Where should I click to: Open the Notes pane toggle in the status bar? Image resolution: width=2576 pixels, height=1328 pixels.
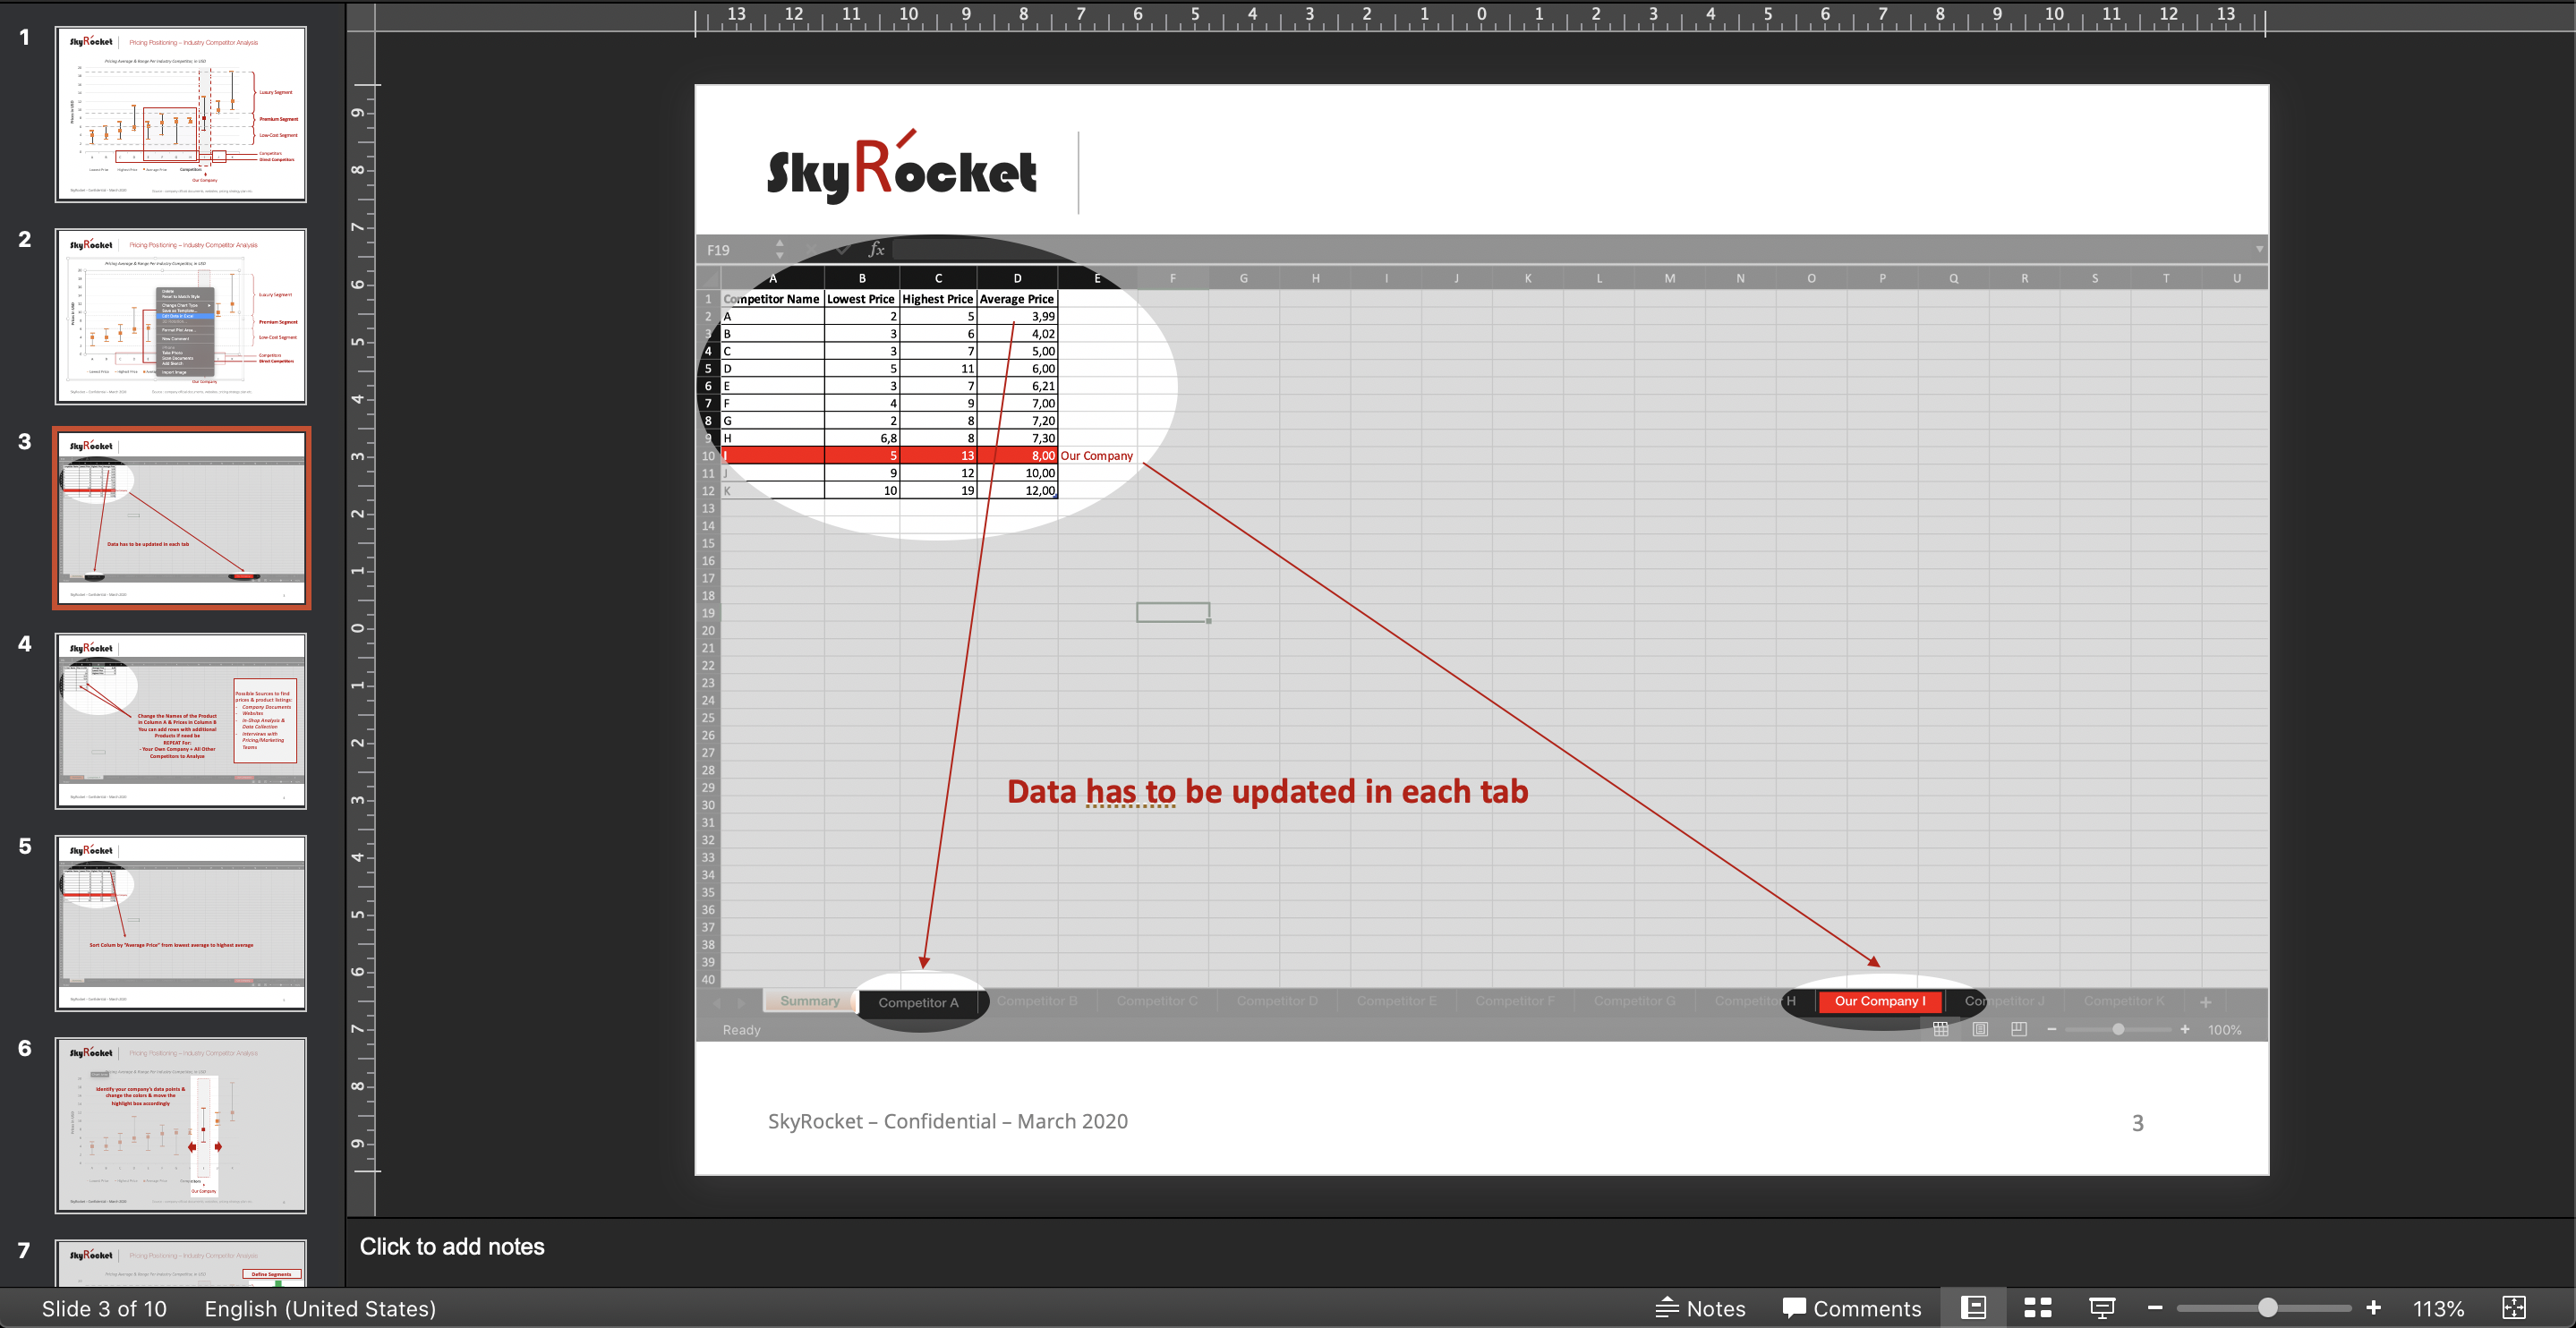click(x=1701, y=1308)
